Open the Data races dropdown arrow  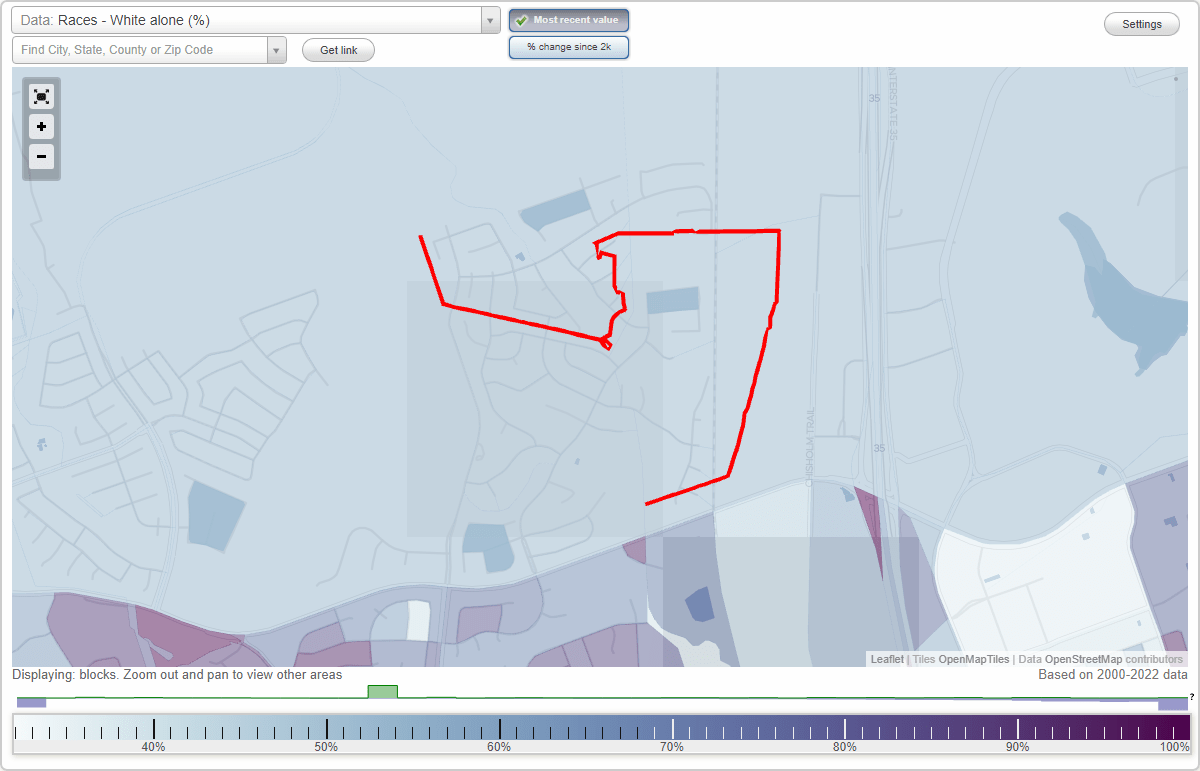488,19
